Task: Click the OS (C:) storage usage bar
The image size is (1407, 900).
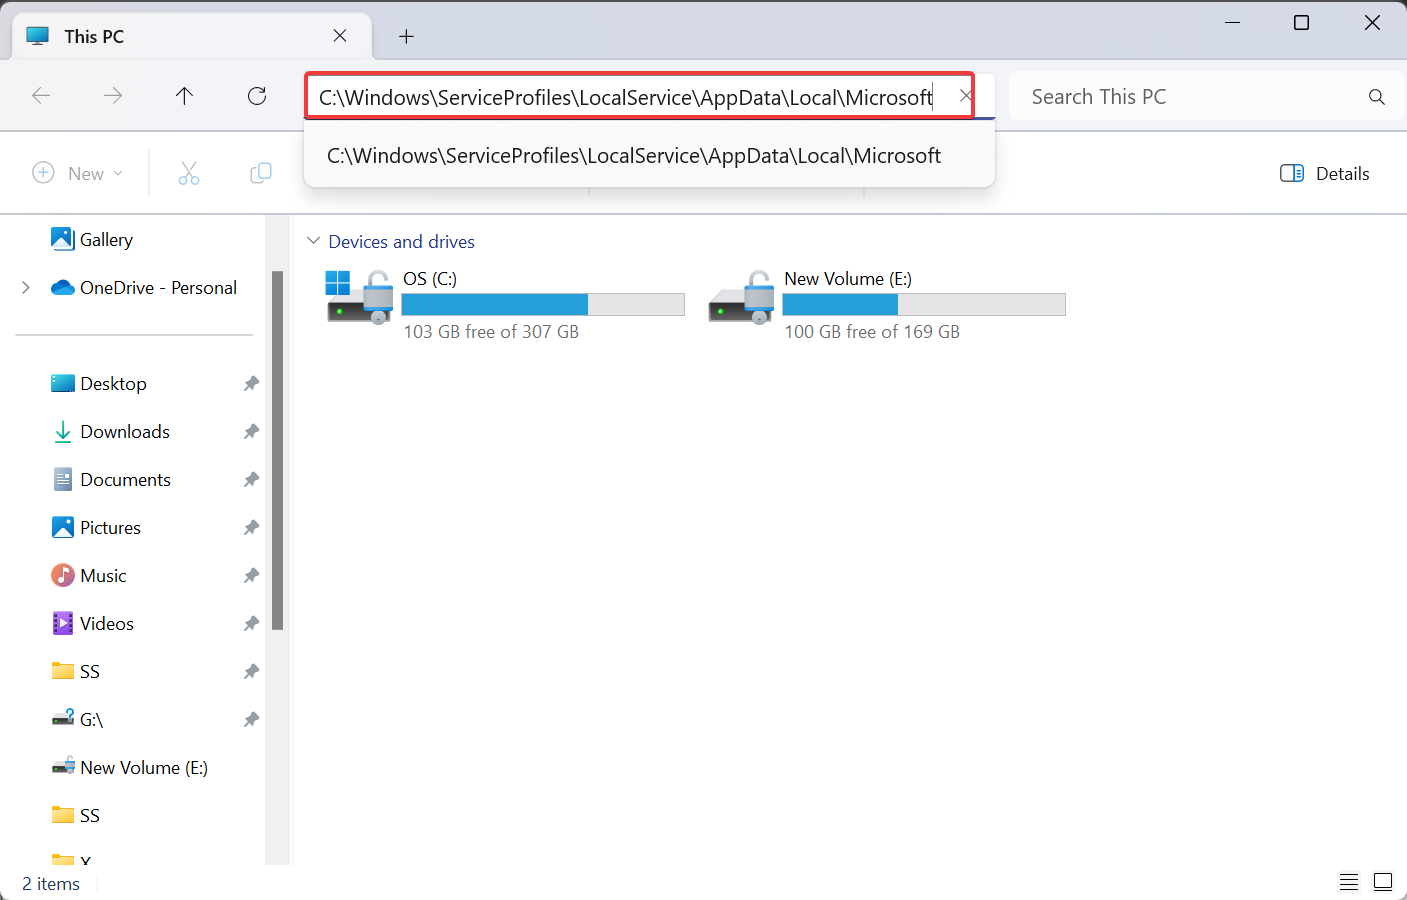Action: click(x=543, y=304)
